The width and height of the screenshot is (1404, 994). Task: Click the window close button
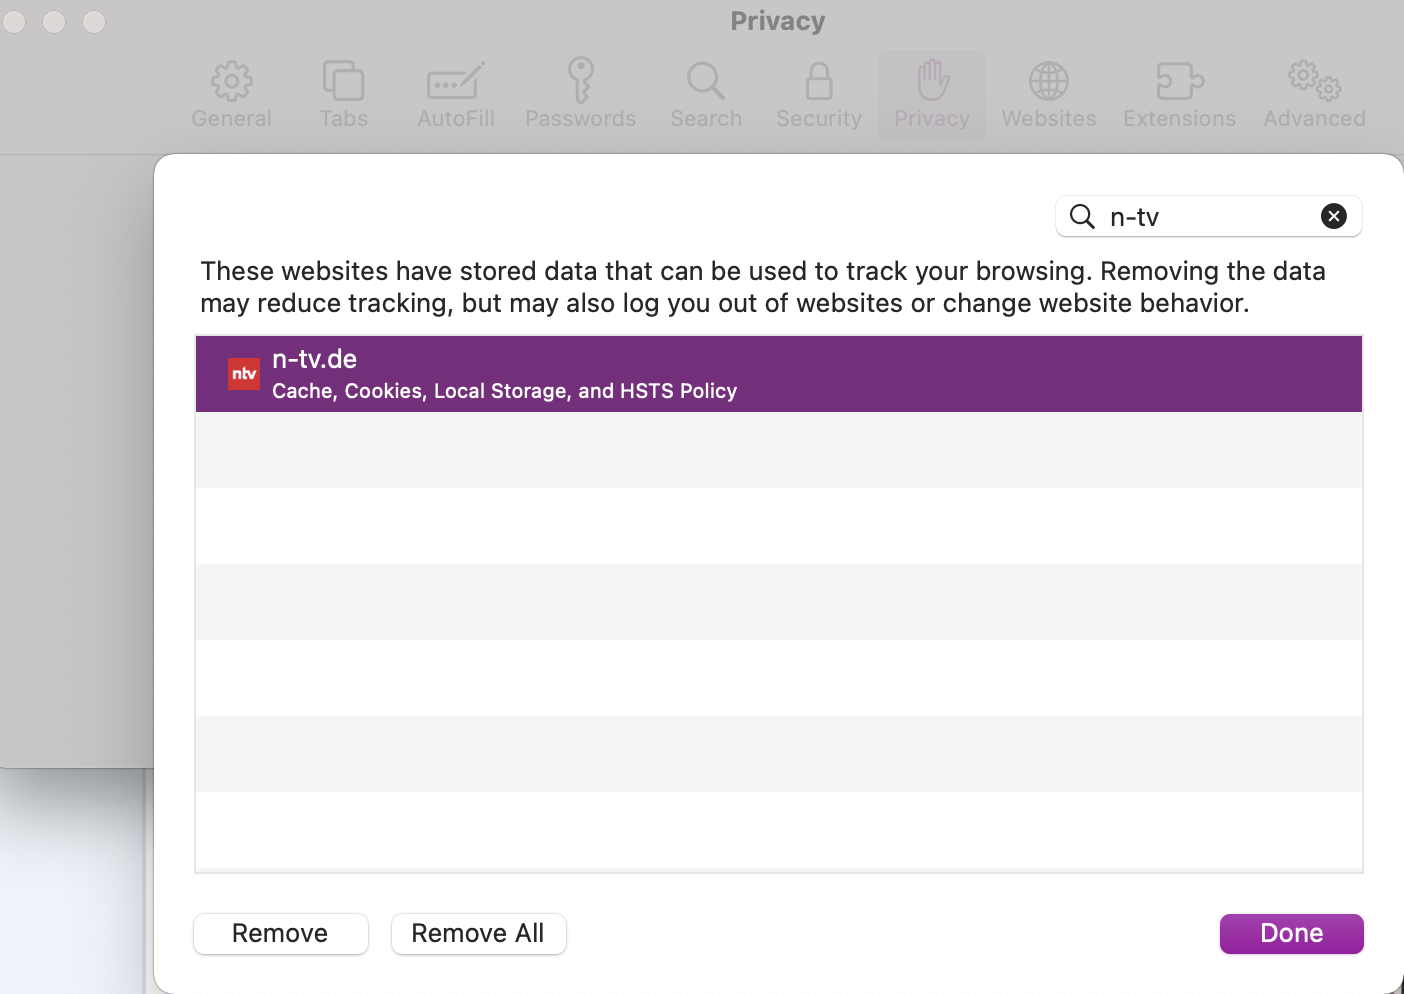coord(14,21)
